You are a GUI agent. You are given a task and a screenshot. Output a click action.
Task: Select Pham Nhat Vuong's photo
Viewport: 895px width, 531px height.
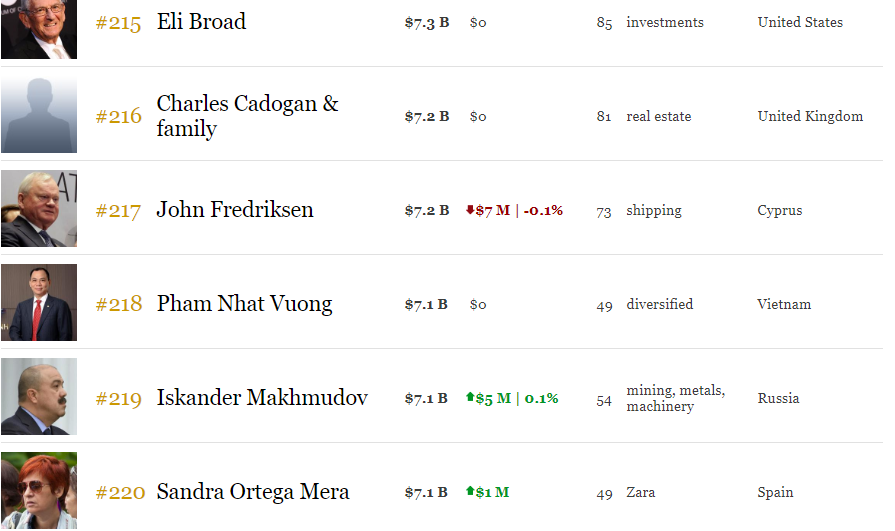(38, 303)
